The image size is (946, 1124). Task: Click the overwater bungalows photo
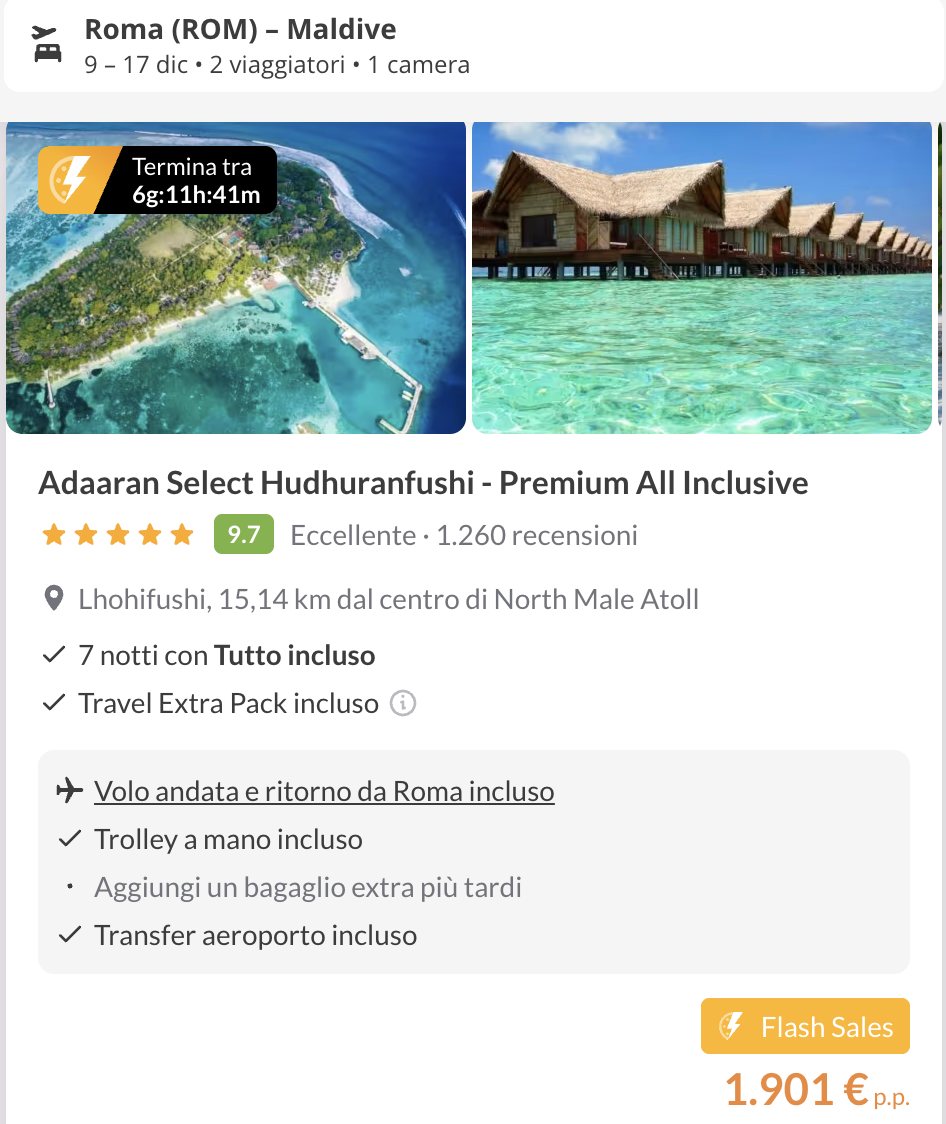pos(700,277)
